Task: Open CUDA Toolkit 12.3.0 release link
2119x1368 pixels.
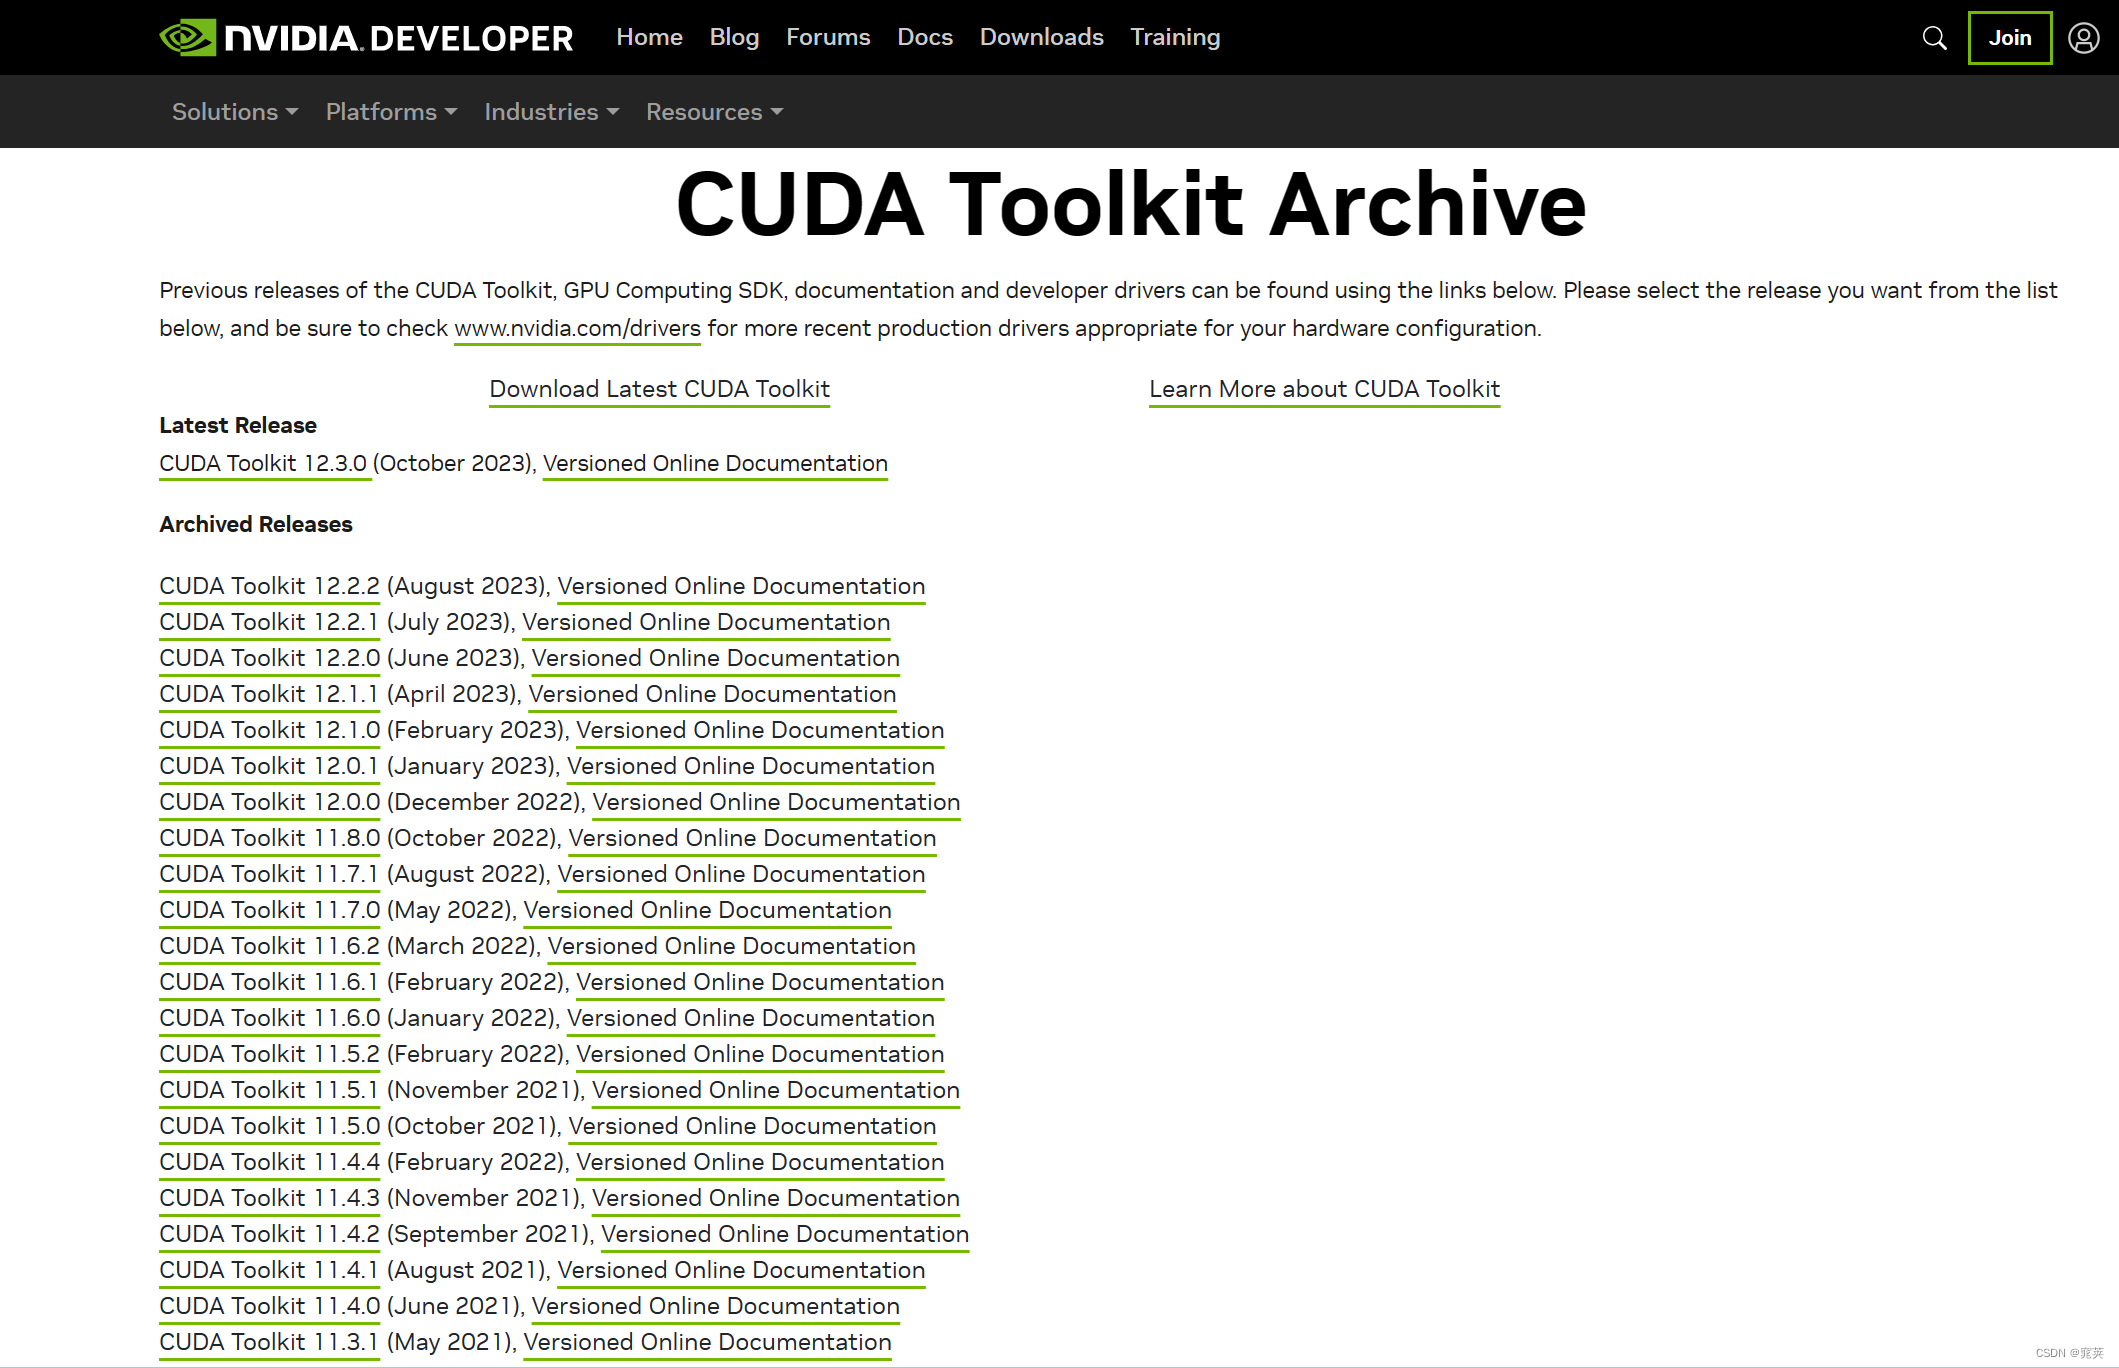Action: pos(263,463)
